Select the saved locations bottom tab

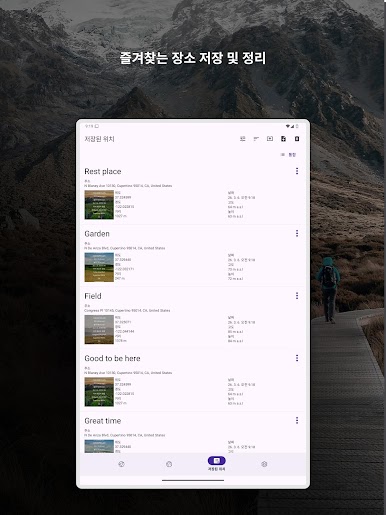tap(217, 464)
